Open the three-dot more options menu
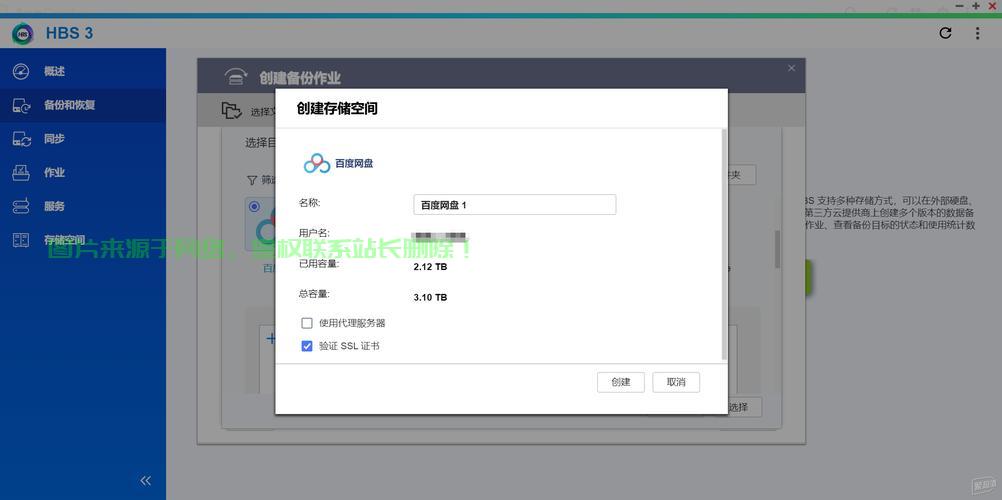The height and width of the screenshot is (500, 1002). (x=977, y=33)
